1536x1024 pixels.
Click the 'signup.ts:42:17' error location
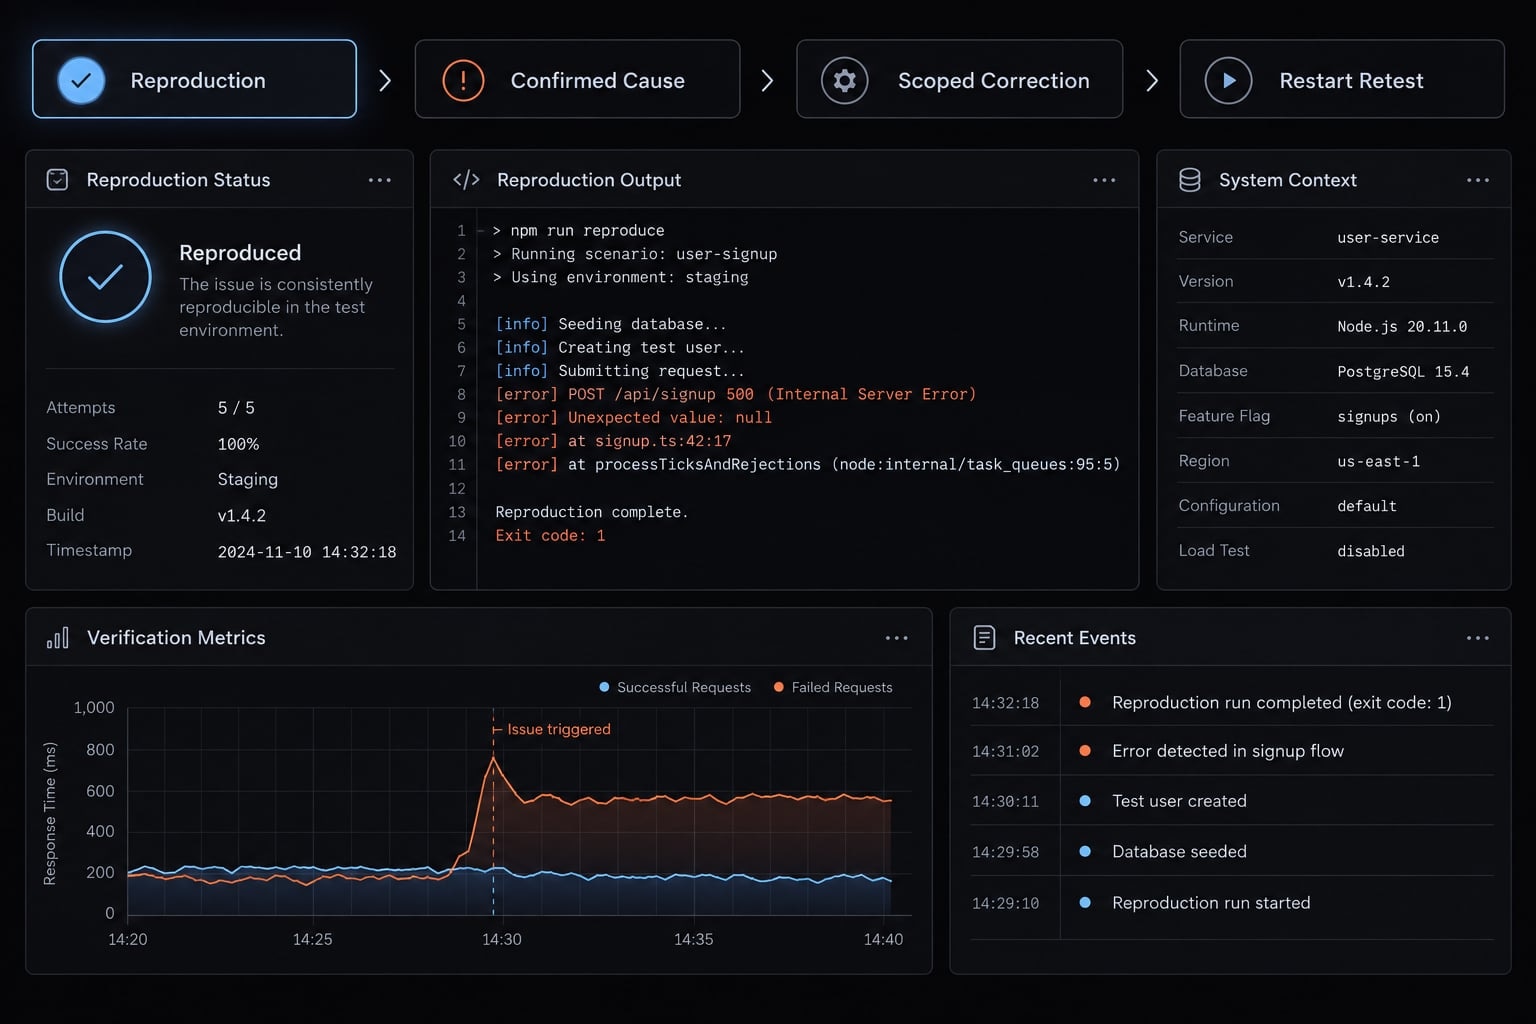[663, 441]
